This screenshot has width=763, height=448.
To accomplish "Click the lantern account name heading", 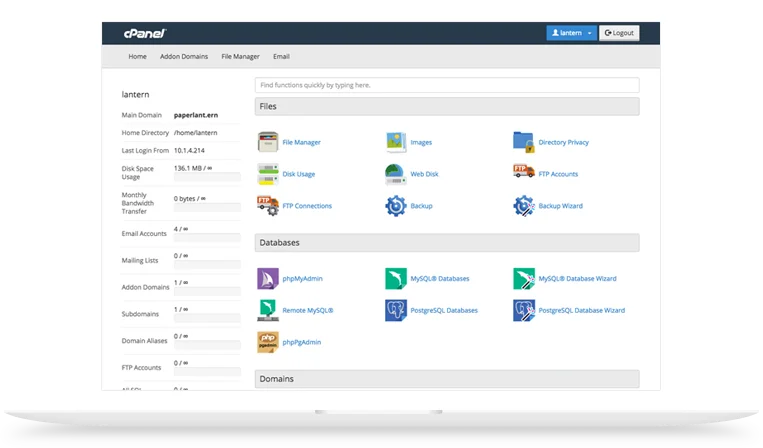I will [135, 94].
